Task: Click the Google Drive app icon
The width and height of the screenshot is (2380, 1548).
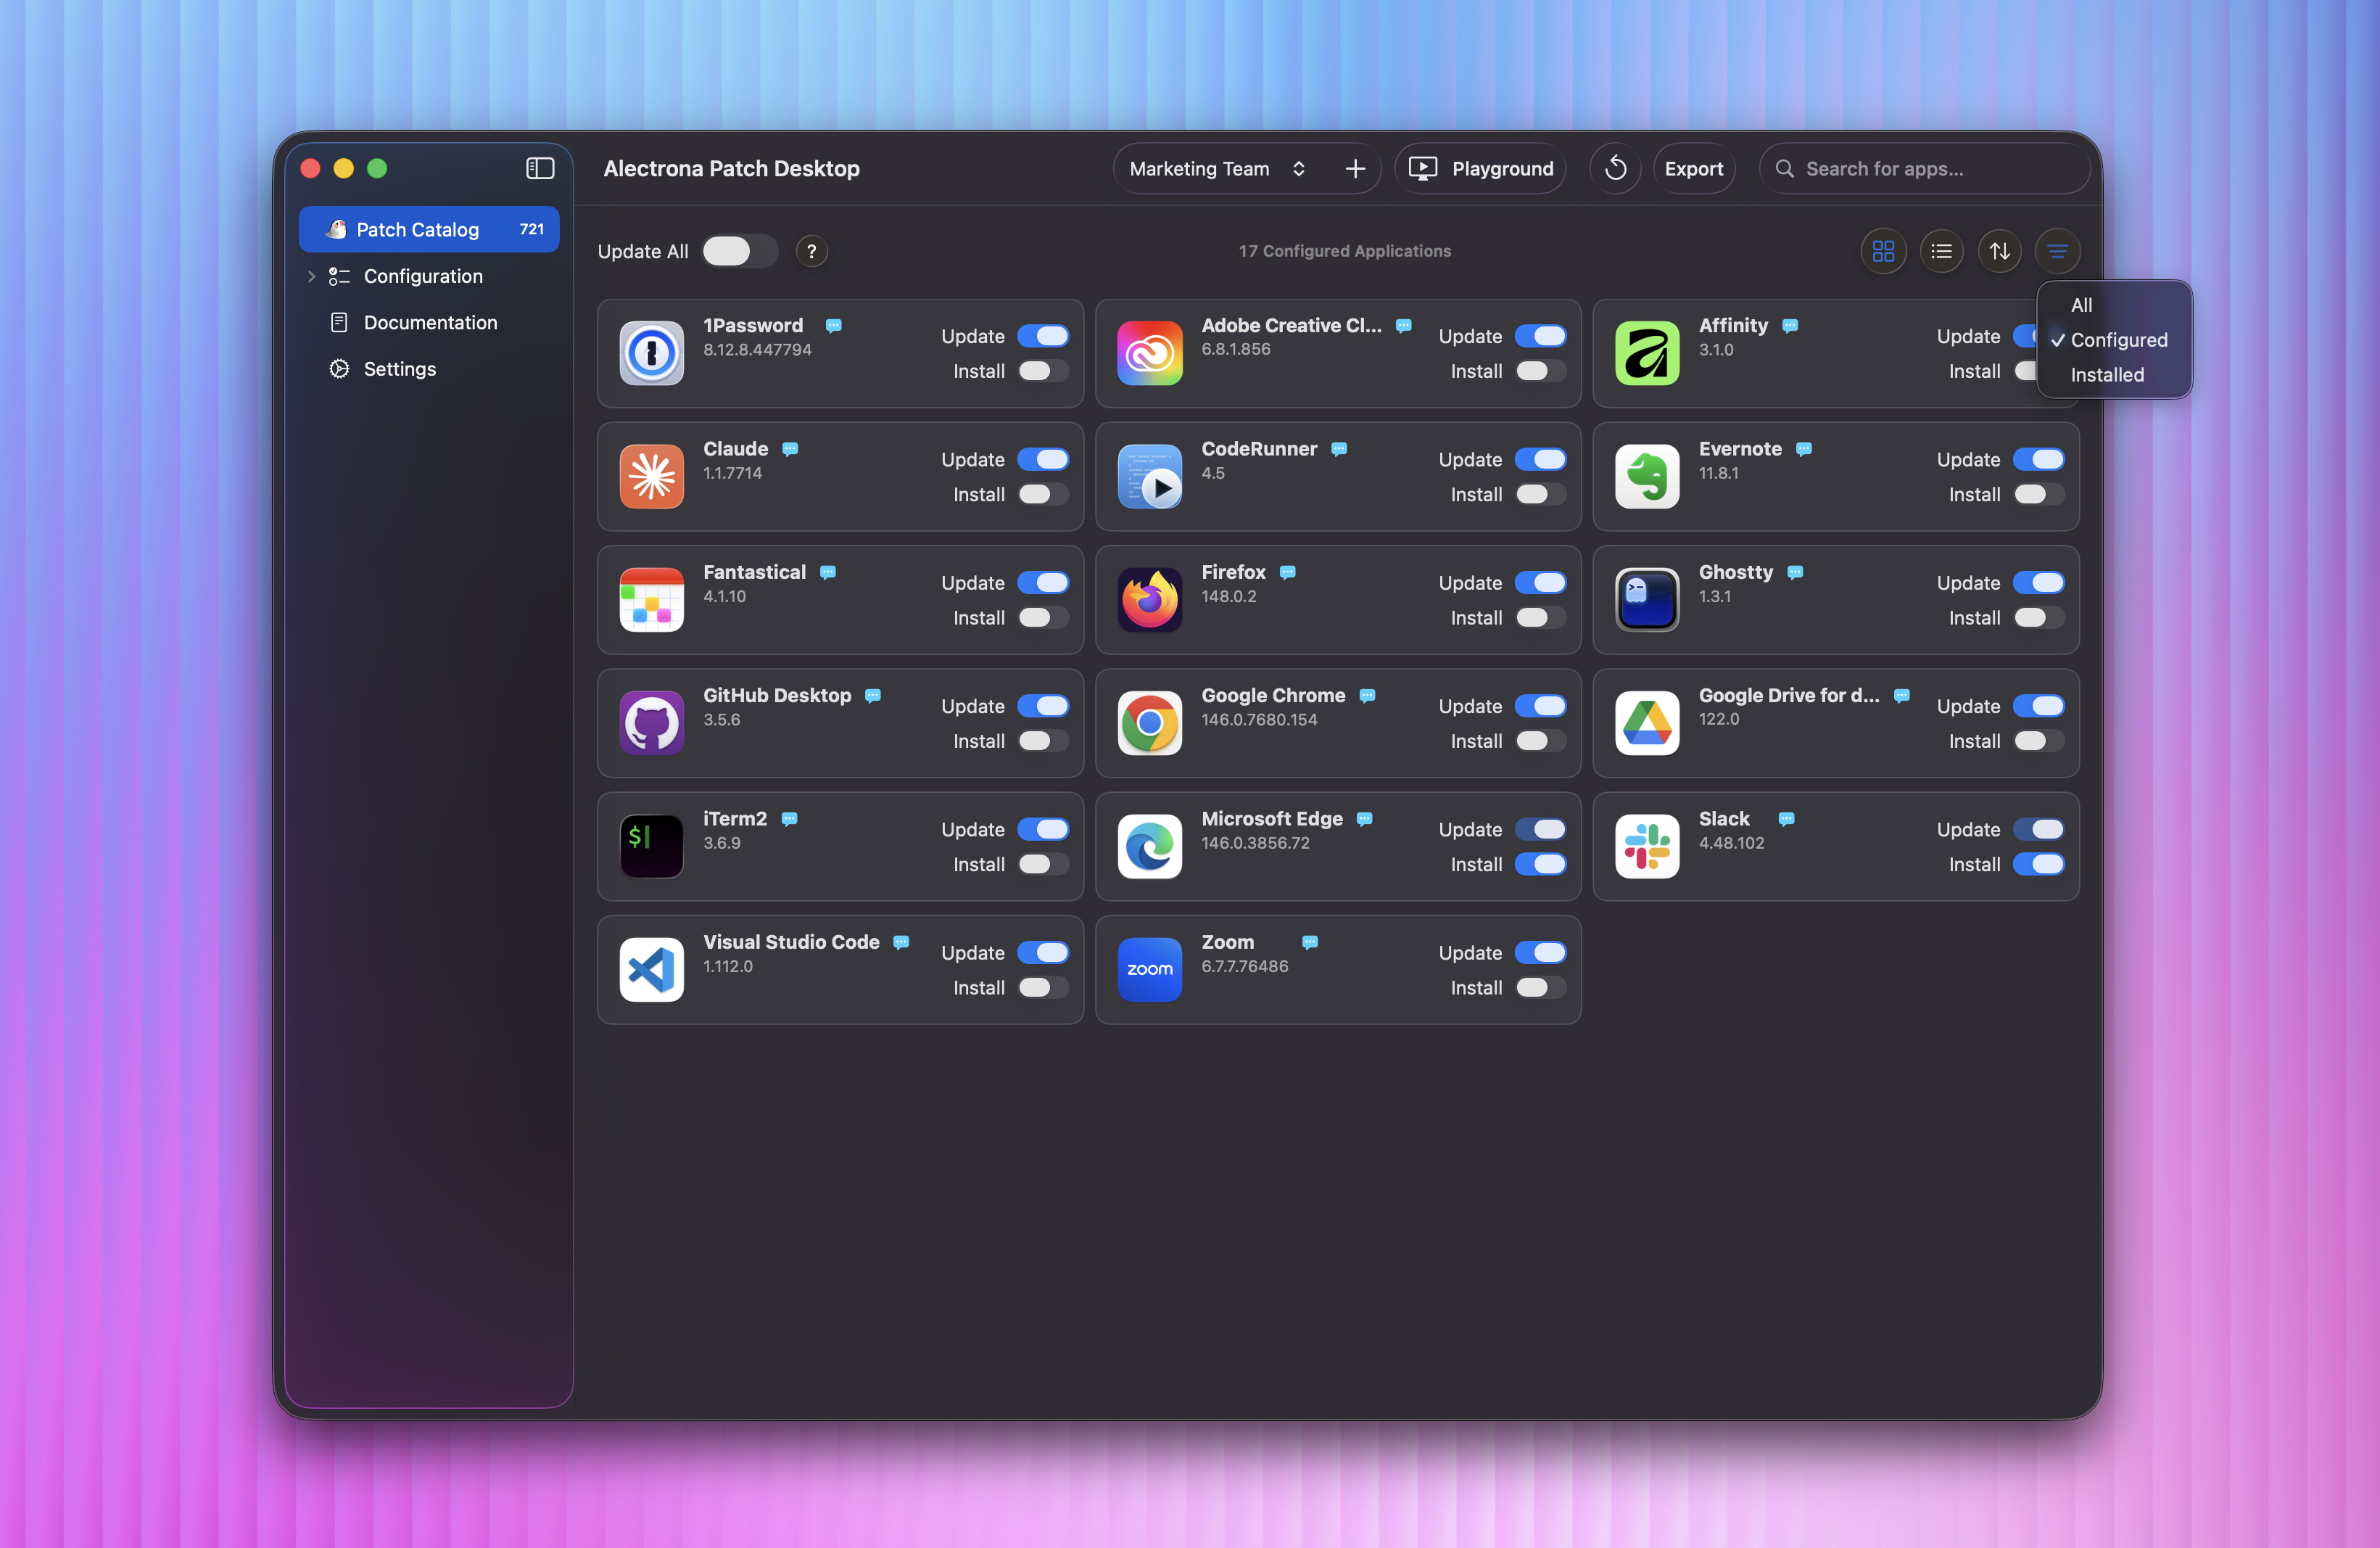Action: (1646, 722)
